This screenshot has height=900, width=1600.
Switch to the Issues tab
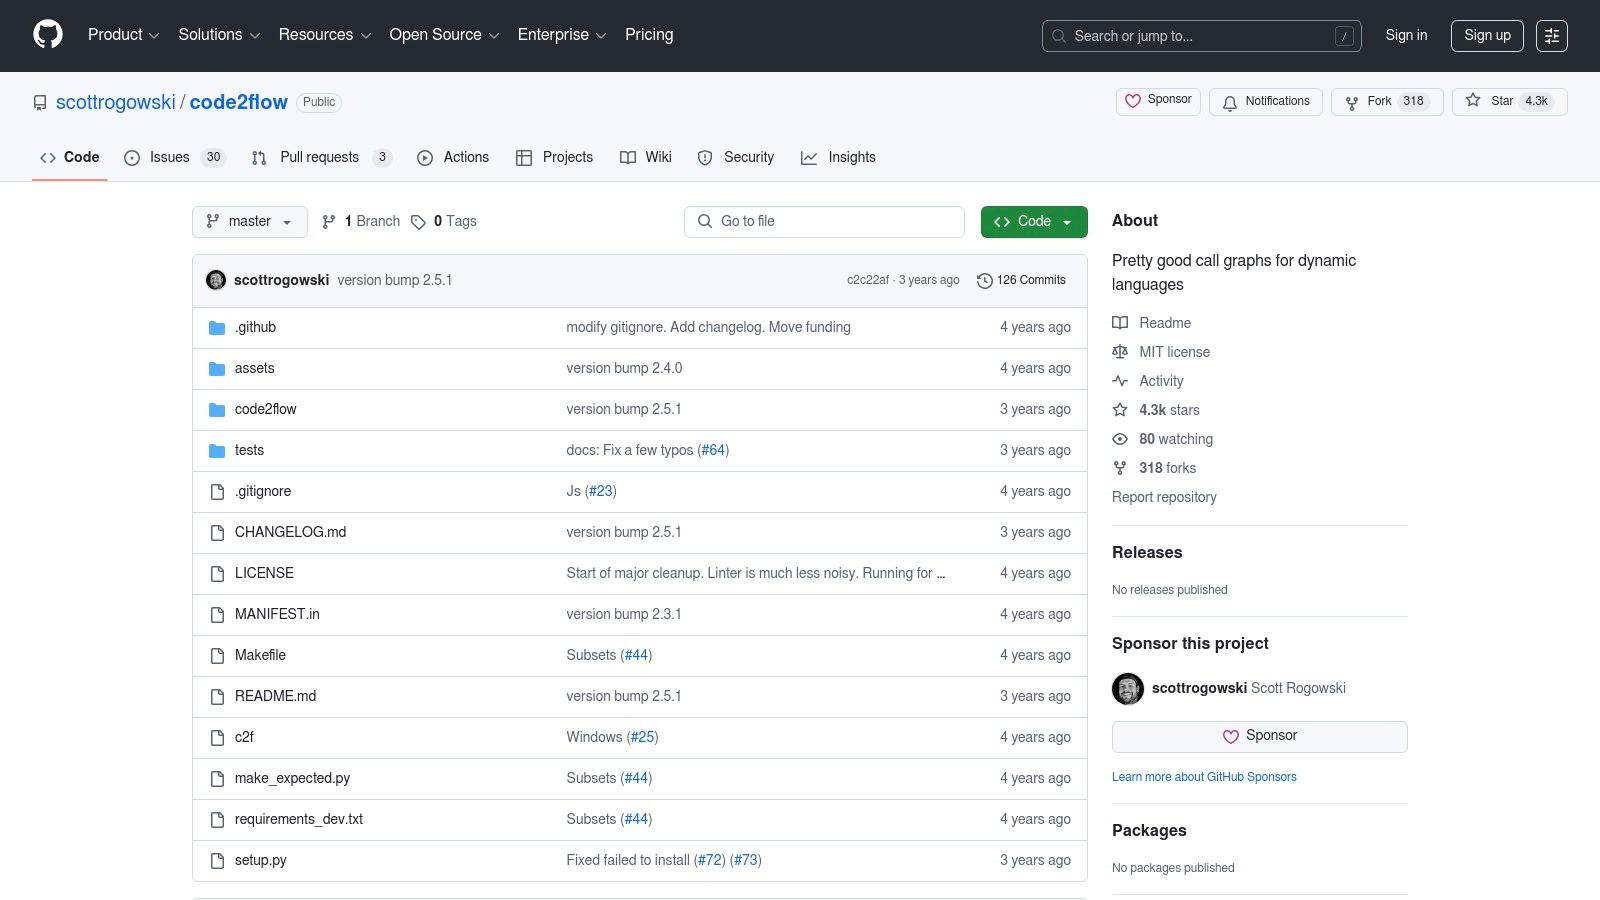coord(175,158)
